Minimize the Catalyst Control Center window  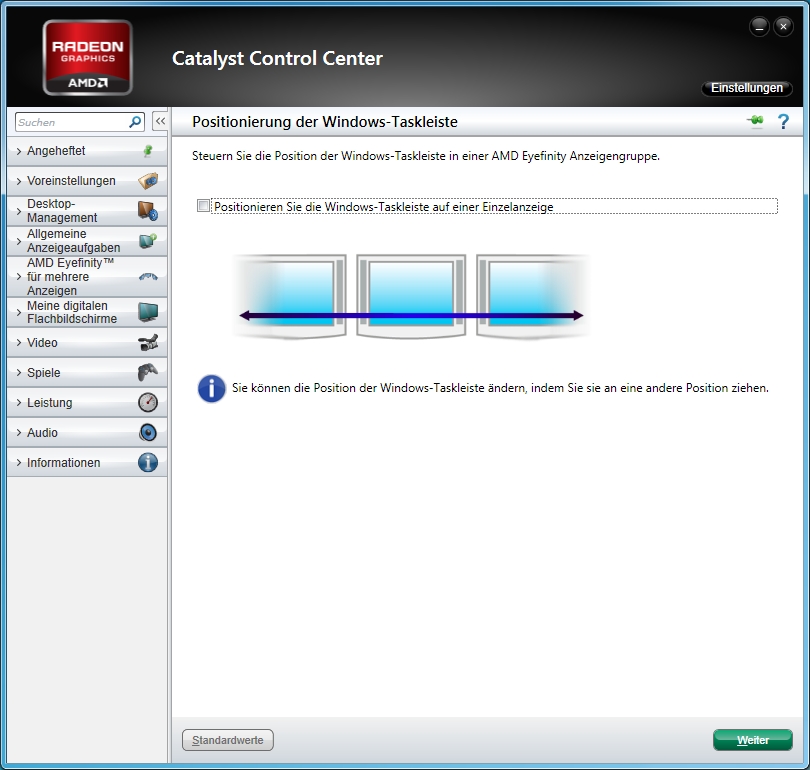(759, 26)
